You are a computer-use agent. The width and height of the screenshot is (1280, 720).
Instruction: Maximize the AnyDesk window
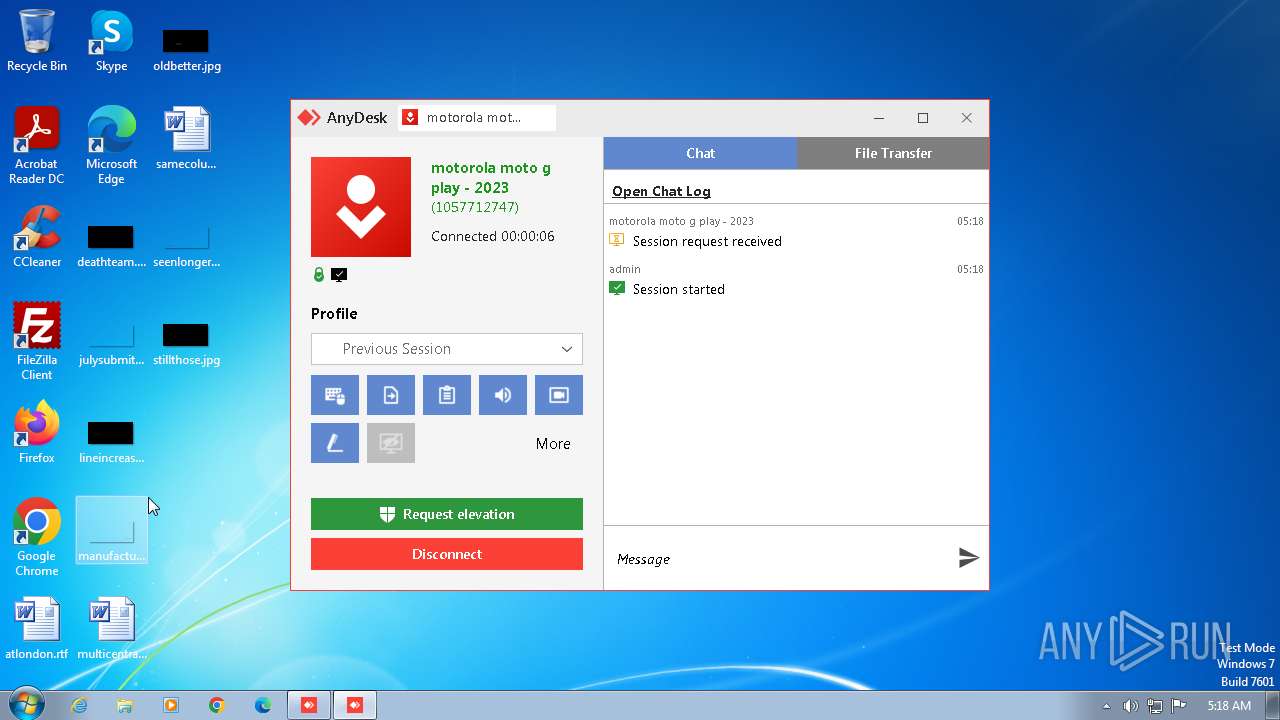pos(923,118)
